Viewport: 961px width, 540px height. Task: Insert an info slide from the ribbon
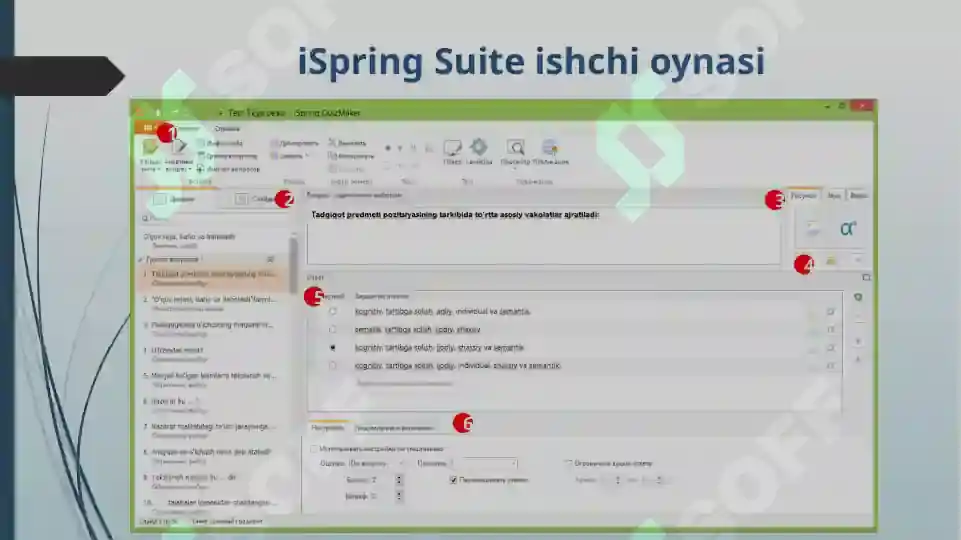pos(220,143)
